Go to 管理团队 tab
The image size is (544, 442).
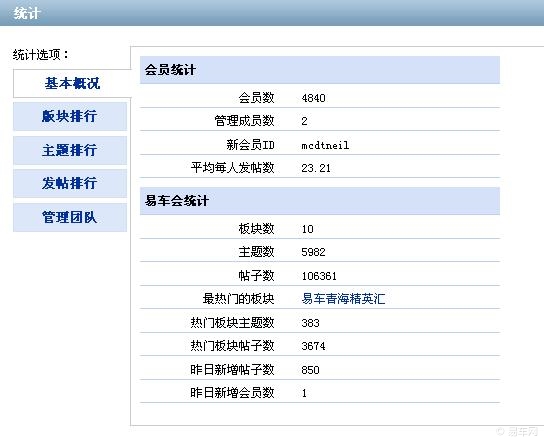70,218
